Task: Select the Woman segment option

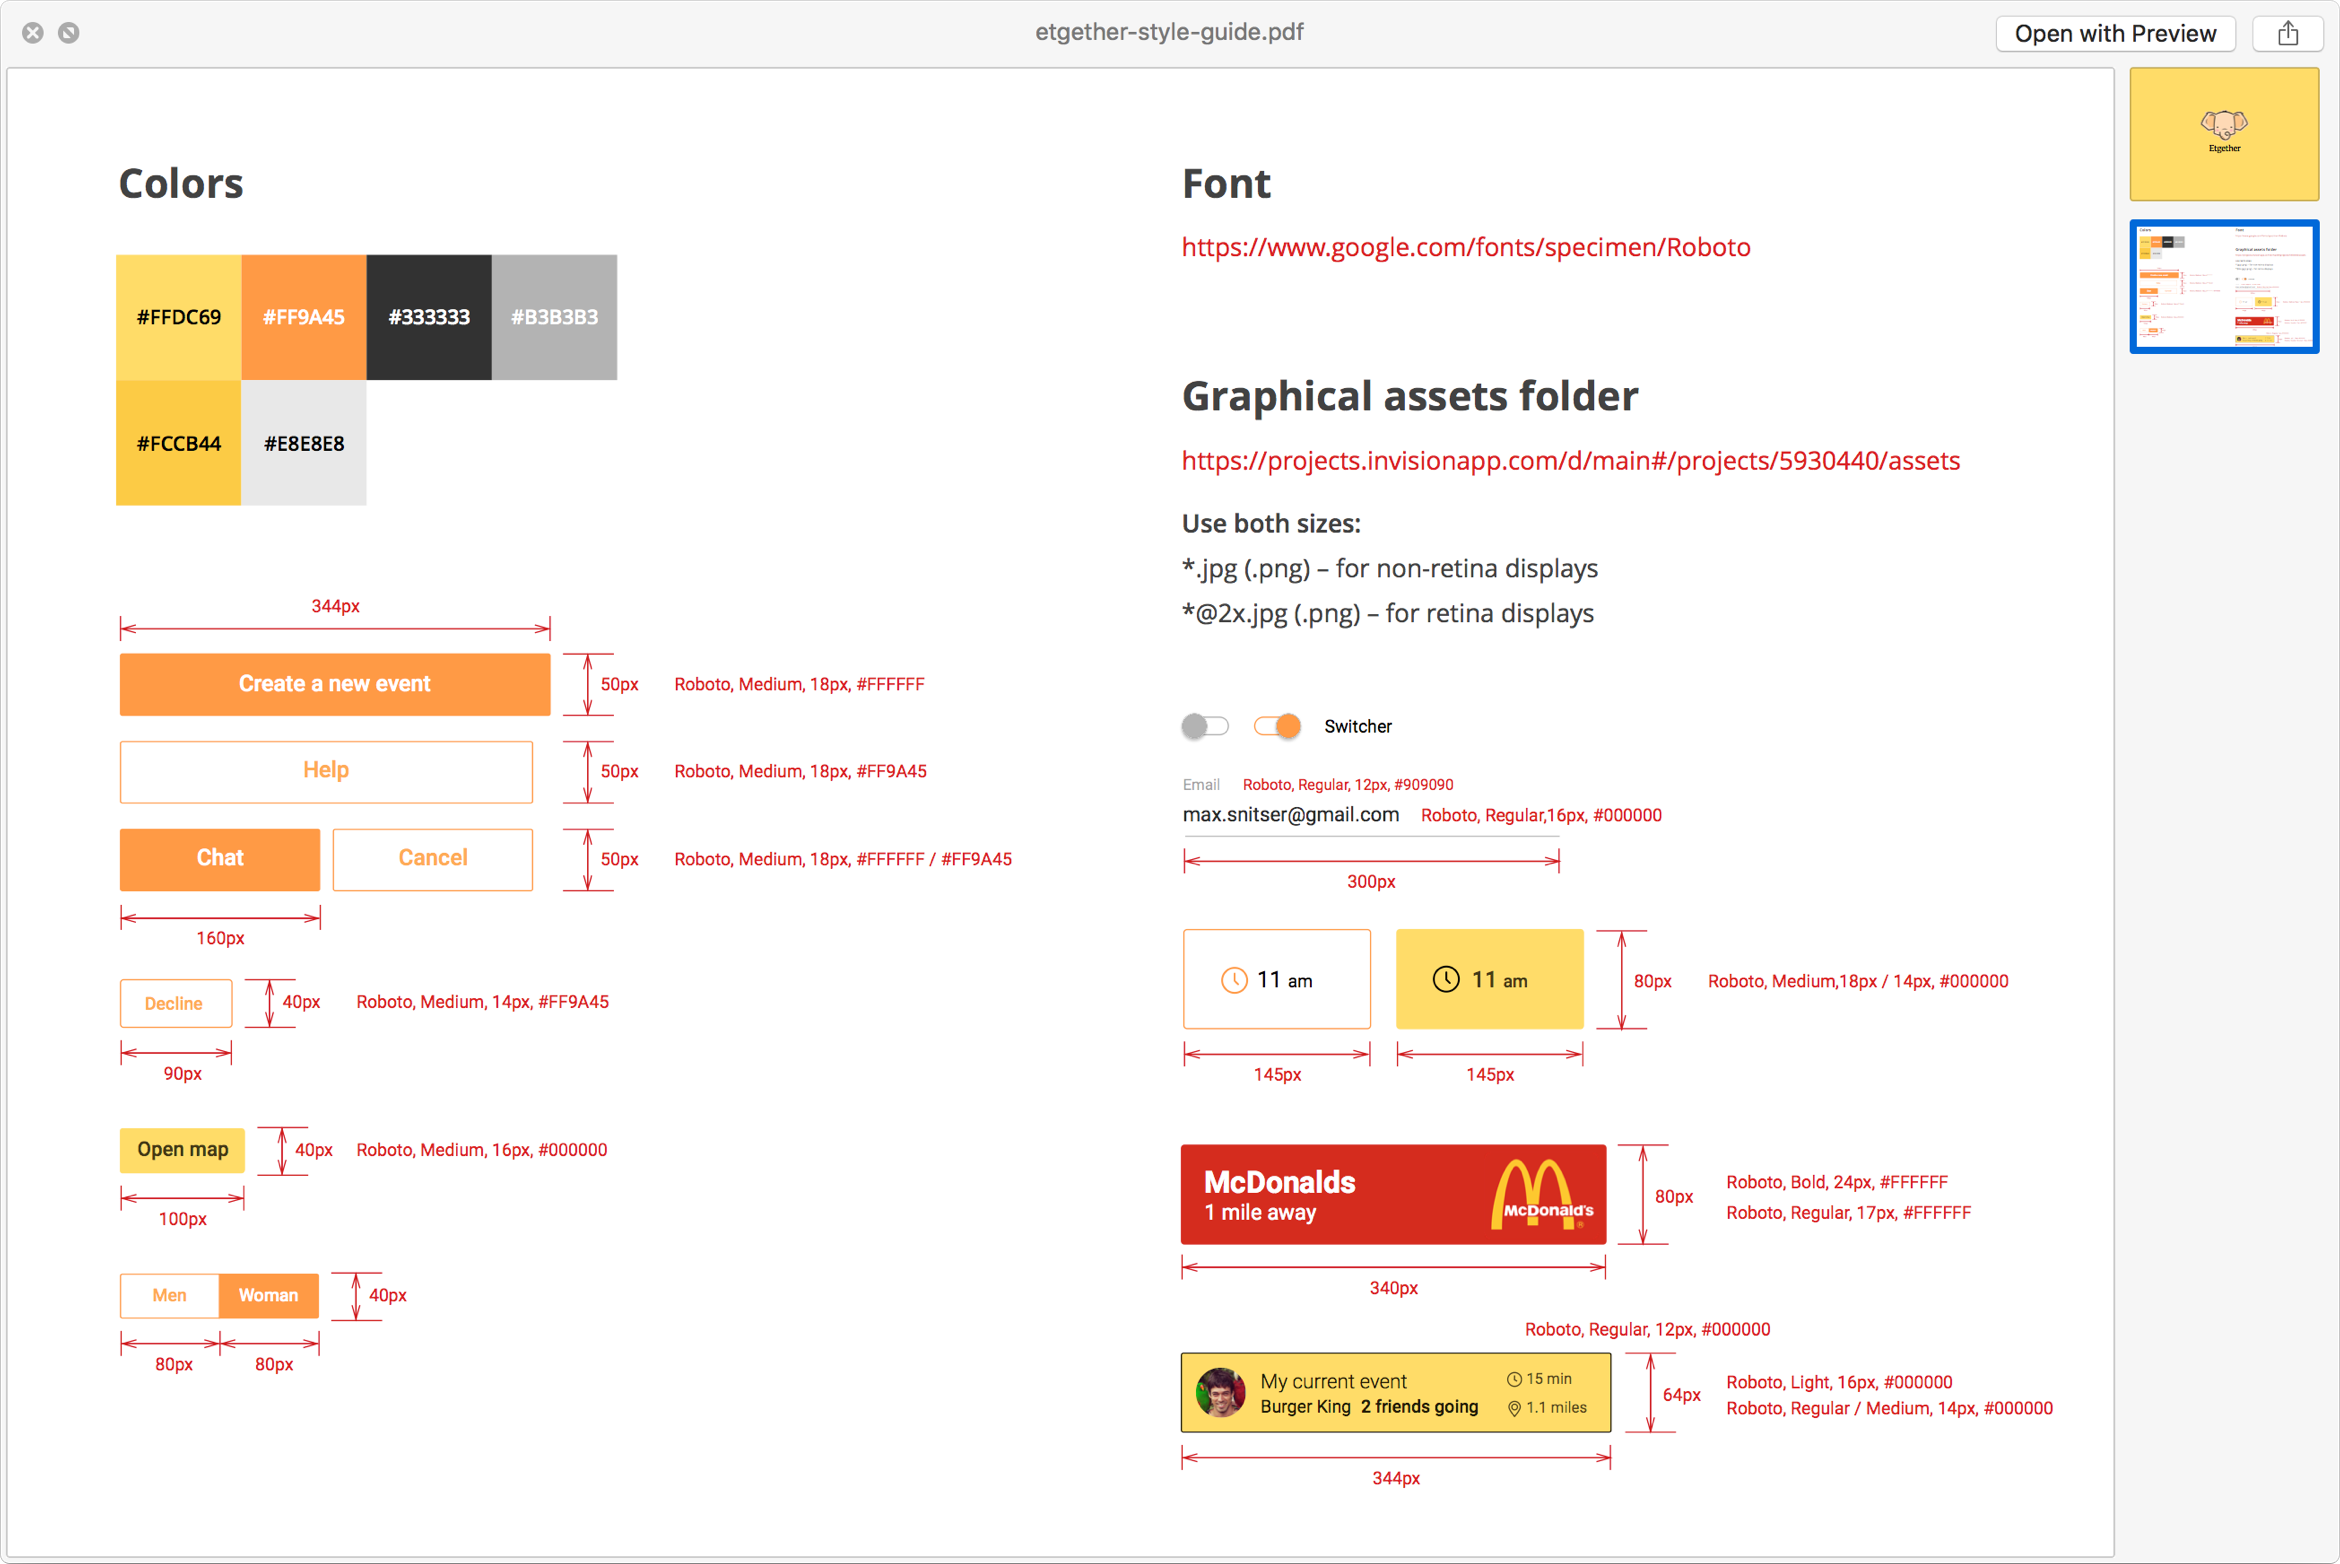Action: click(x=268, y=1295)
